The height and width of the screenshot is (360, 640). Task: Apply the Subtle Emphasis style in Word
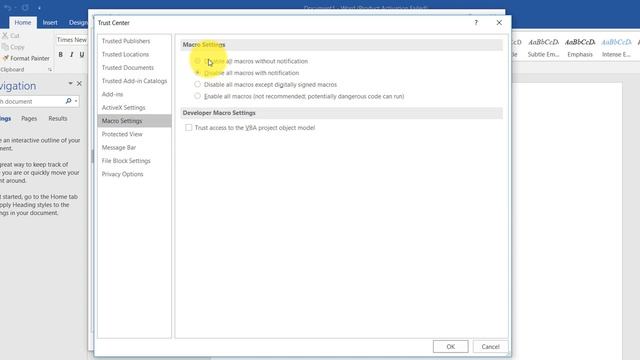tap(543, 48)
